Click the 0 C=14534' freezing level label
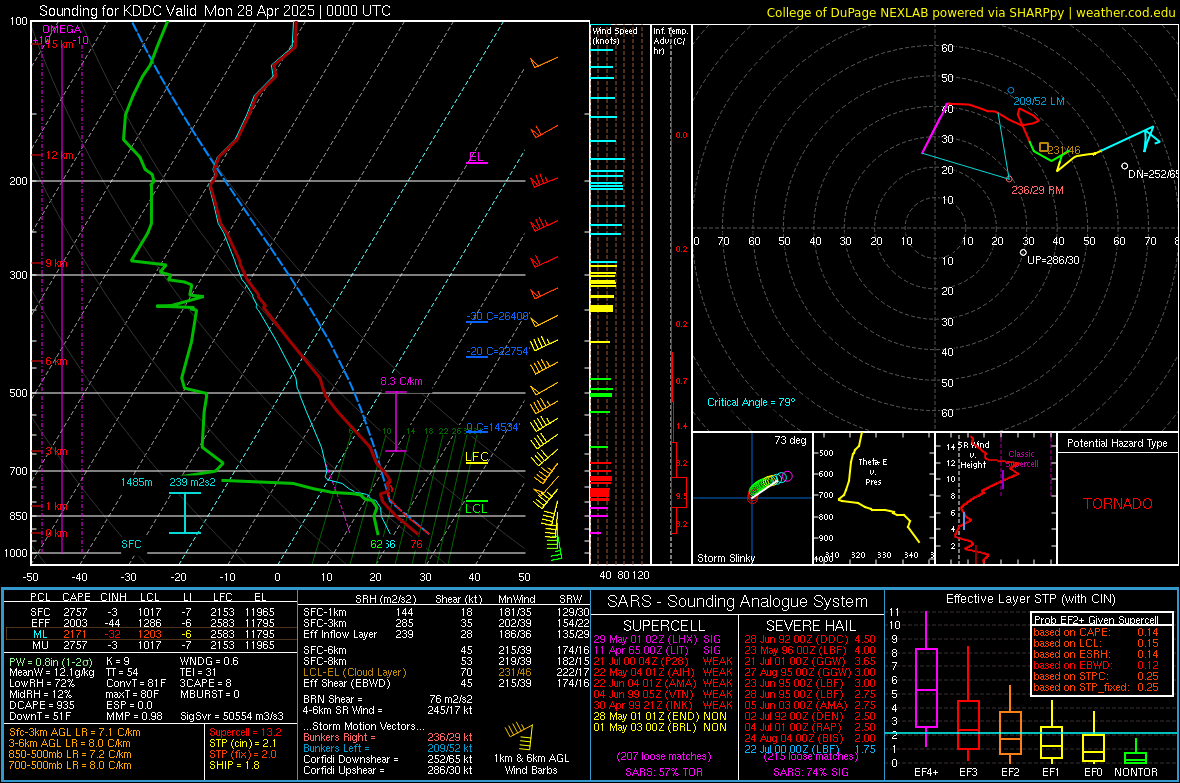This screenshot has width=1180, height=783. (x=493, y=427)
